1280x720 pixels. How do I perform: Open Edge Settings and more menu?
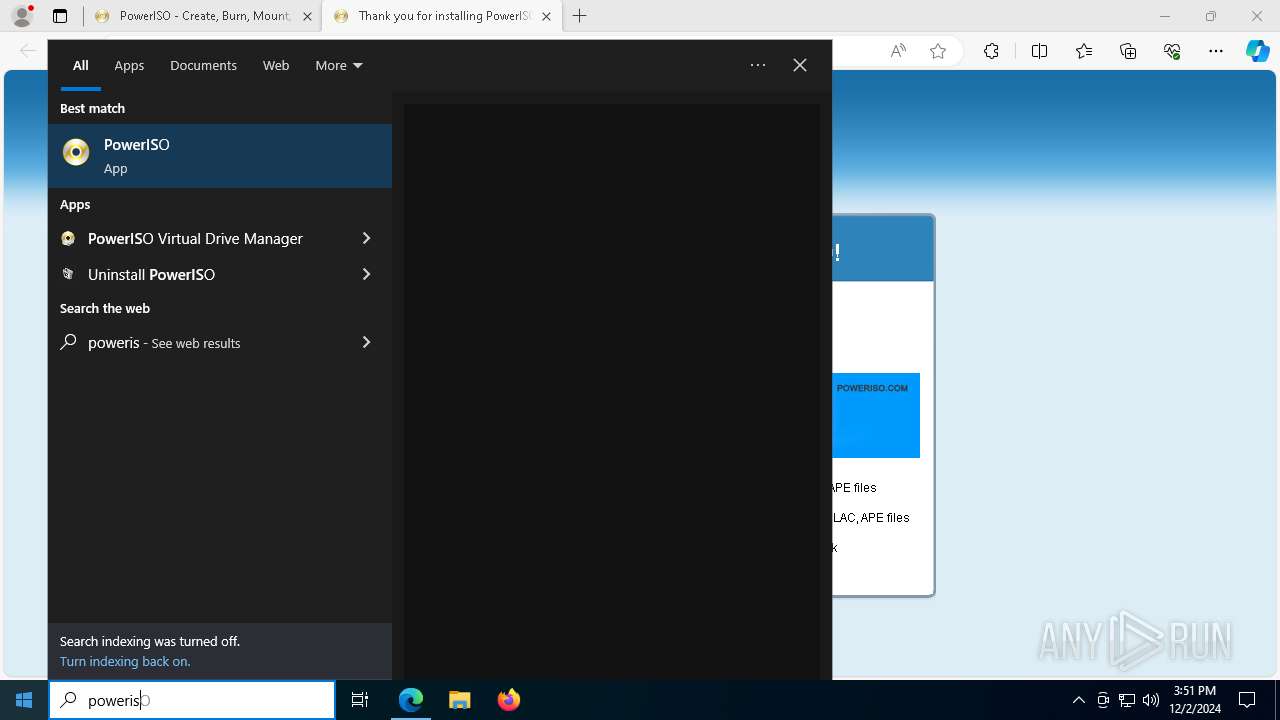[1216, 51]
